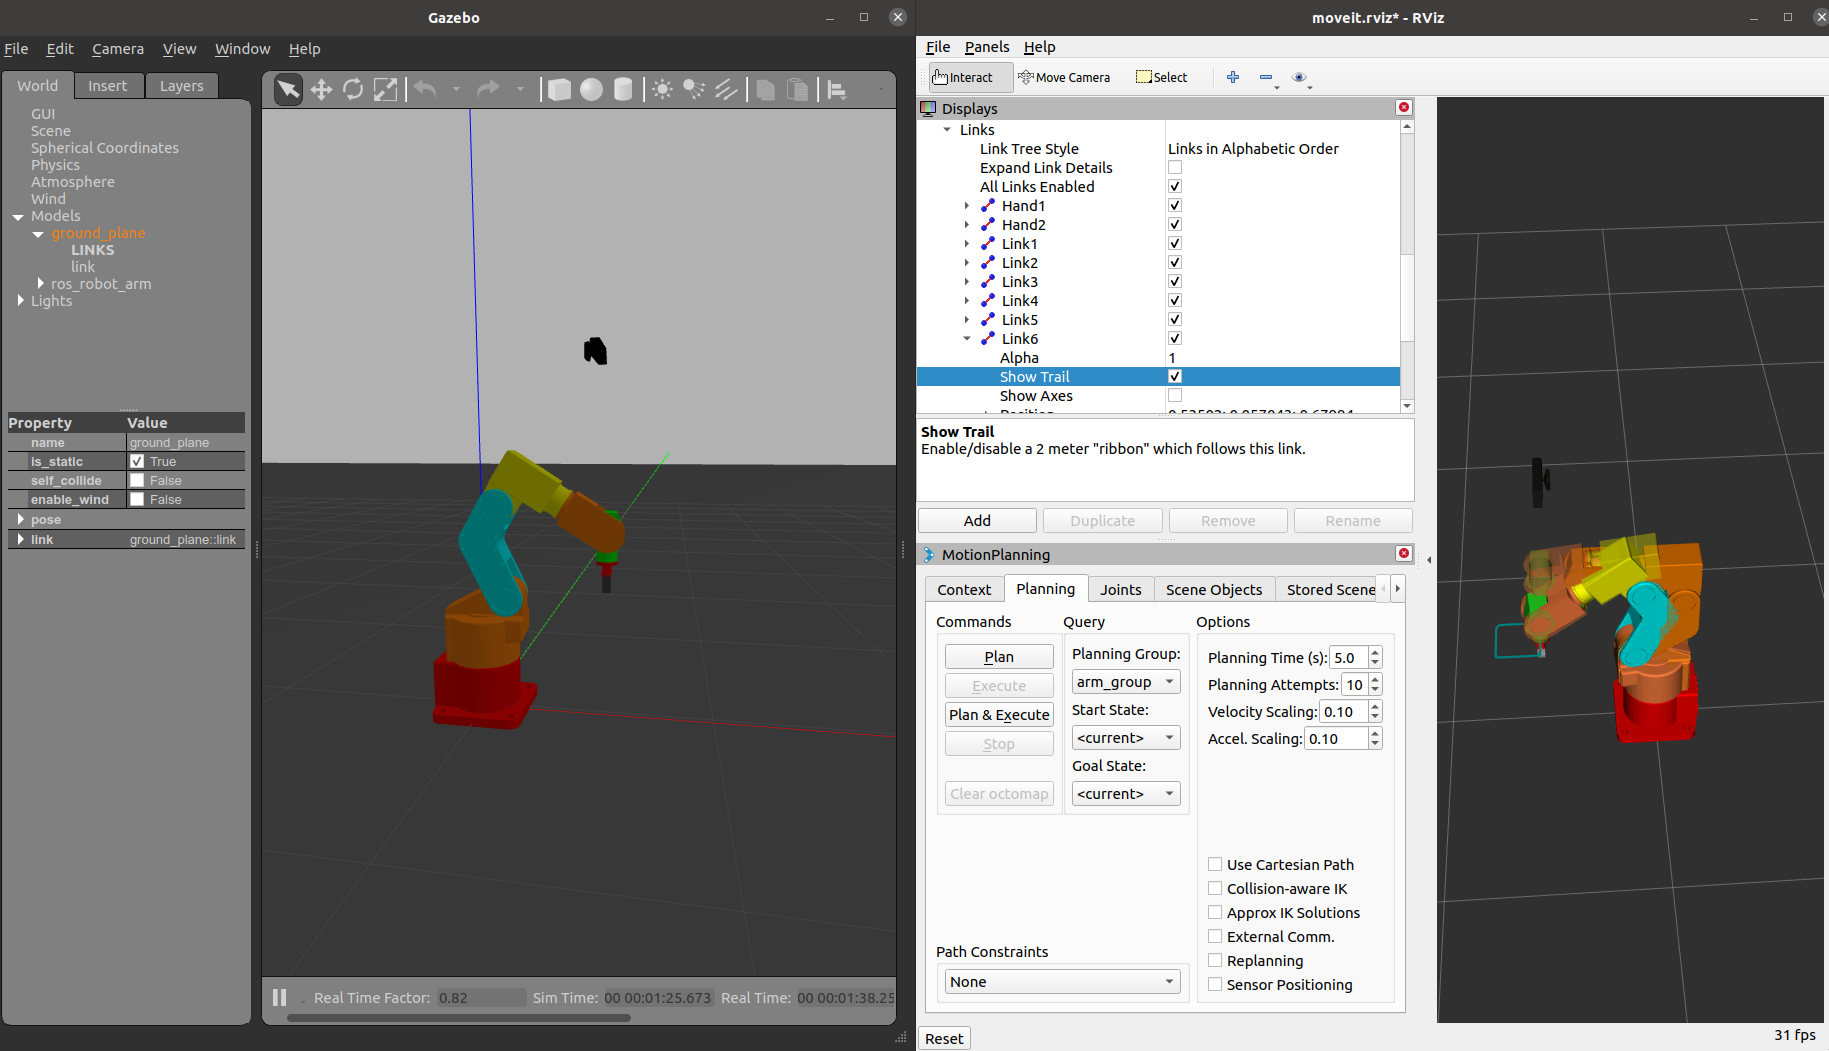The height and width of the screenshot is (1051, 1829).
Task: Expand ros_robot_arm model in world tree
Action: click(x=41, y=284)
